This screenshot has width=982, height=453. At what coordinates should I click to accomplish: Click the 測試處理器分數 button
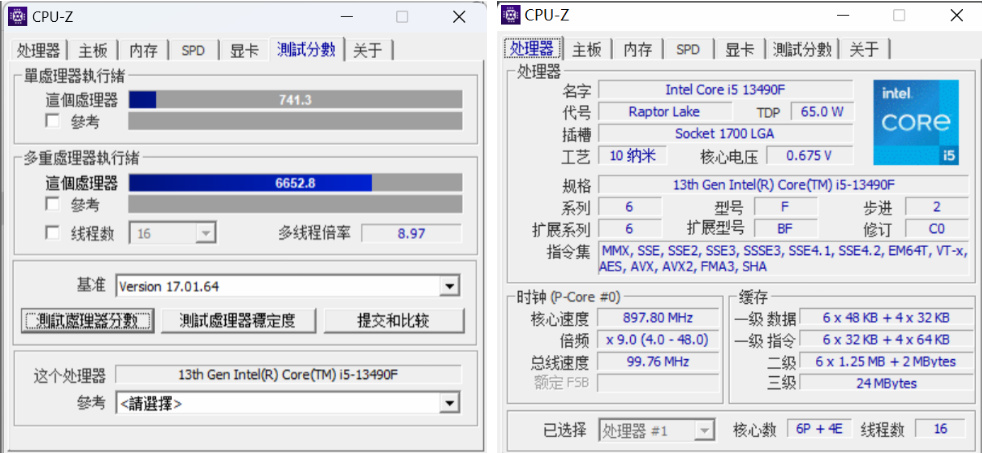(x=87, y=321)
